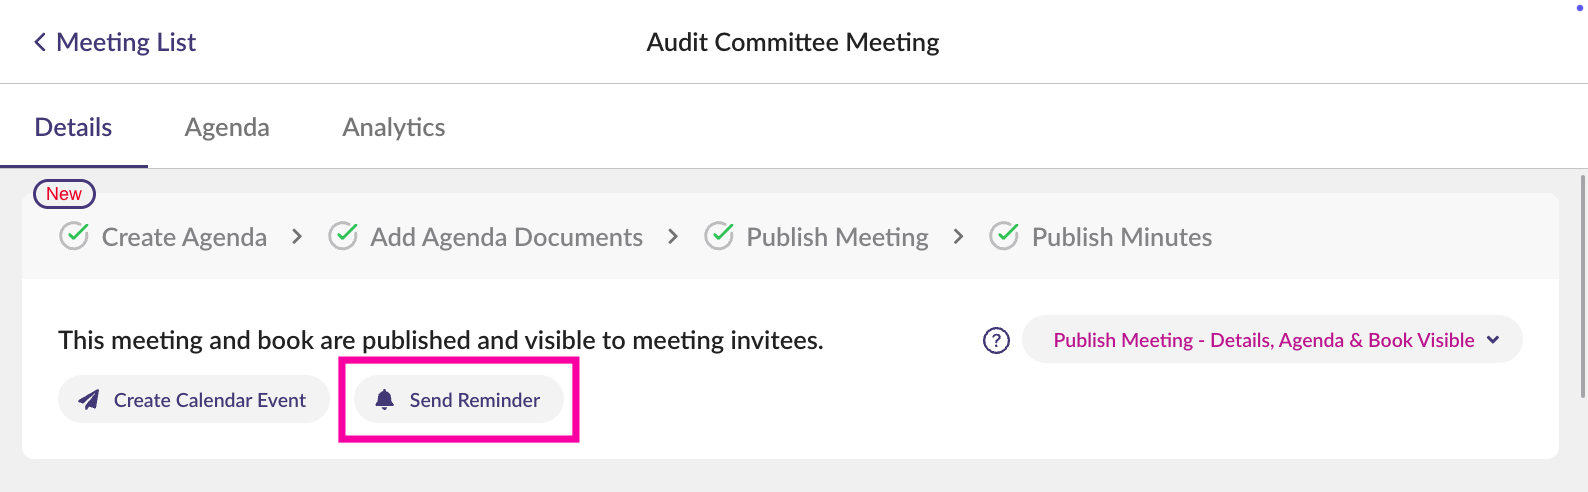Click the Add Agenda Documents checkmark icon
The height and width of the screenshot is (492, 1588).
(343, 236)
